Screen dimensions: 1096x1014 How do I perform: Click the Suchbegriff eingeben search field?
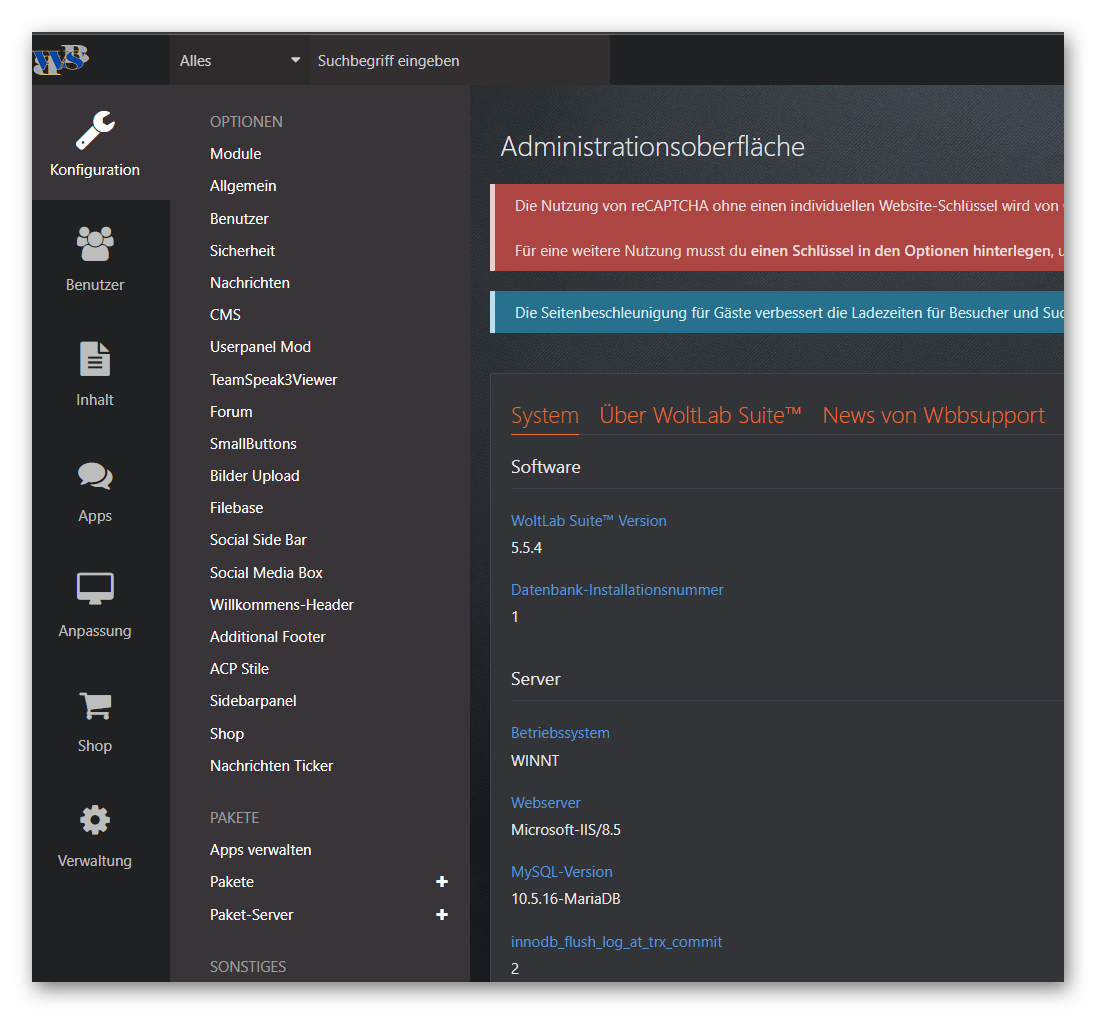point(458,61)
